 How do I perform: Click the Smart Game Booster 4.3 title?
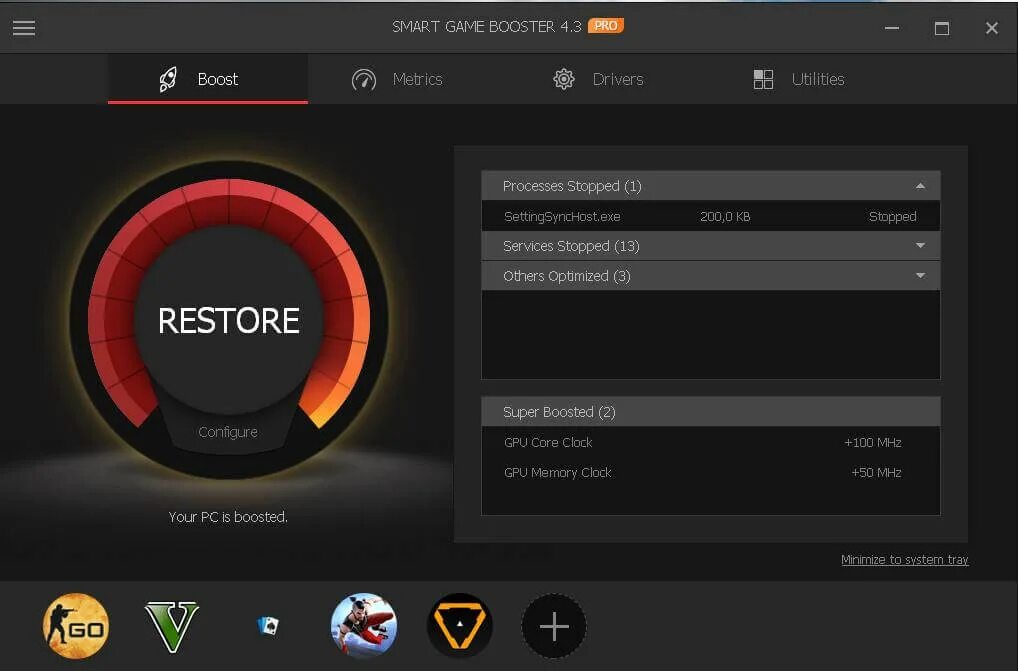(x=487, y=26)
